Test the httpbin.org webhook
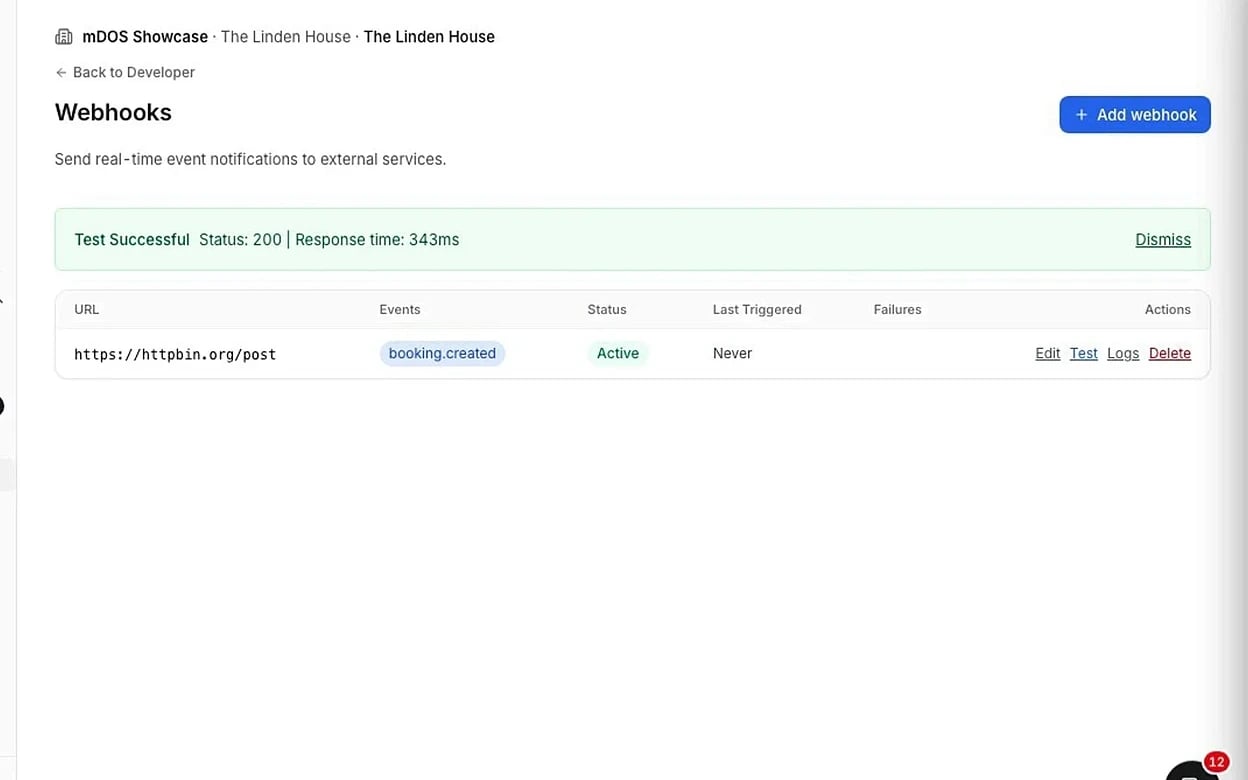The height and width of the screenshot is (780, 1248). pyautogui.click(x=1084, y=354)
